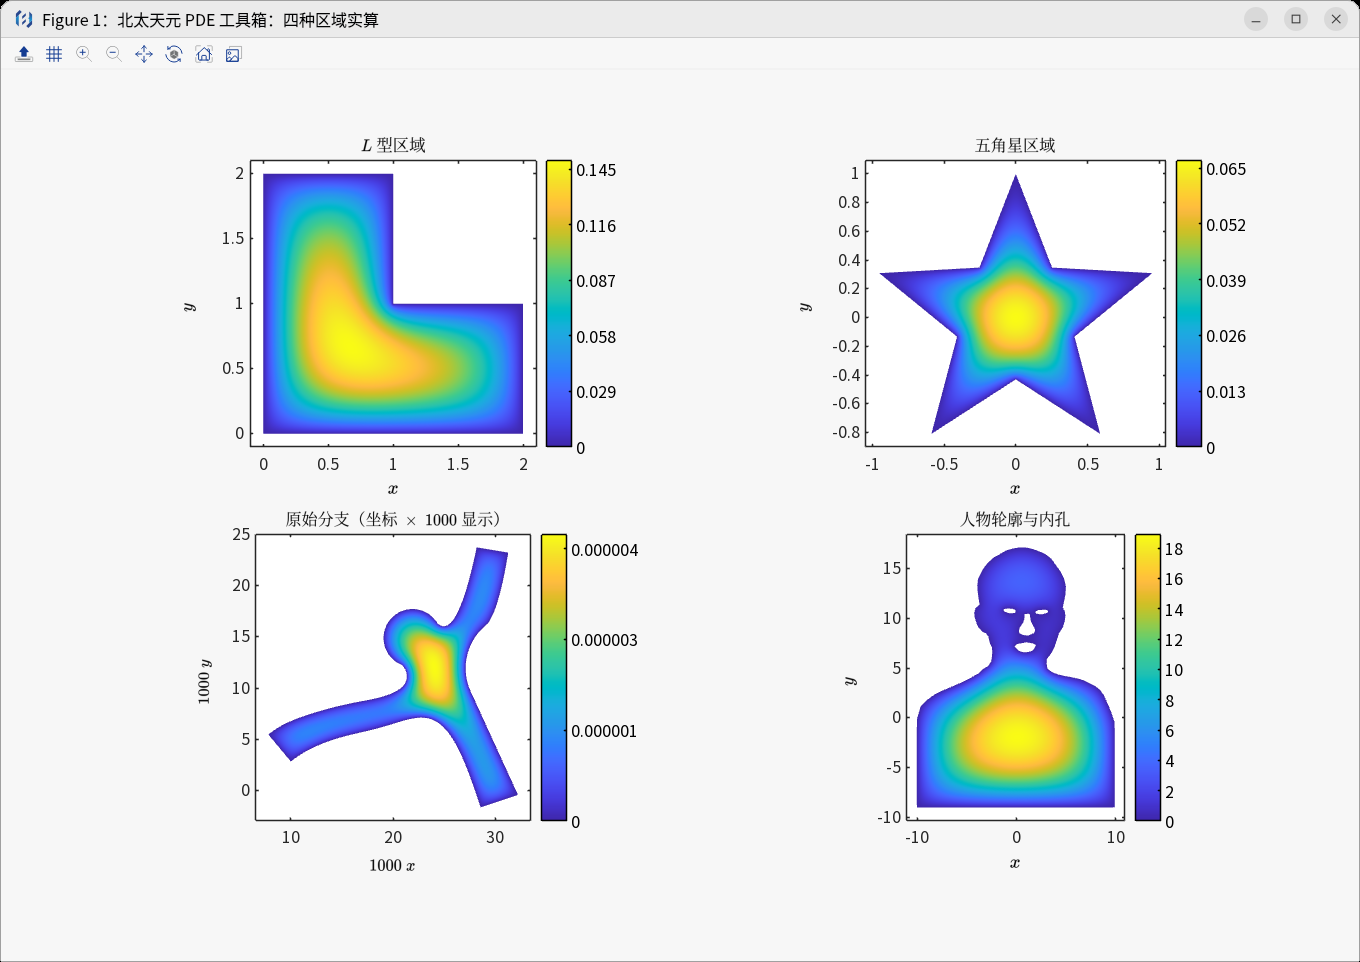The height and width of the screenshot is (962, 1360).
Task: Click the L型区域 plot title
Action: point(394,145)
